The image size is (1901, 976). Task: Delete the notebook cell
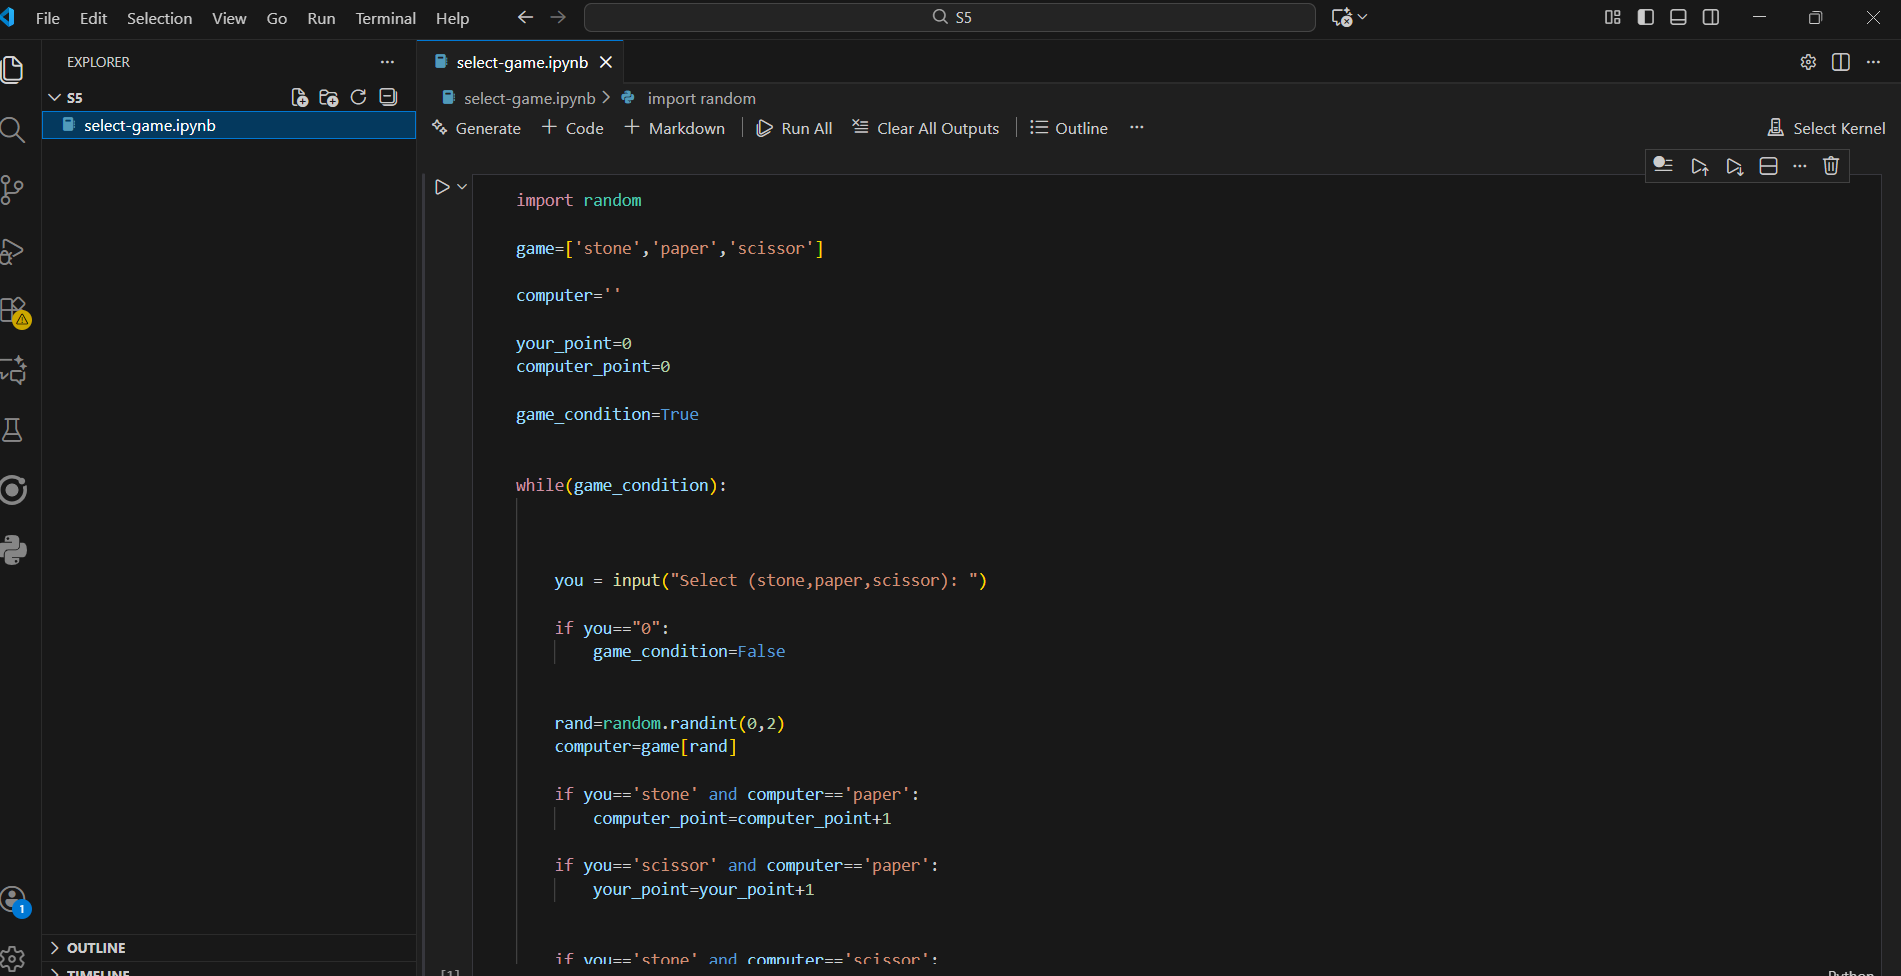pyautogui.click(x=1830, y=166)
